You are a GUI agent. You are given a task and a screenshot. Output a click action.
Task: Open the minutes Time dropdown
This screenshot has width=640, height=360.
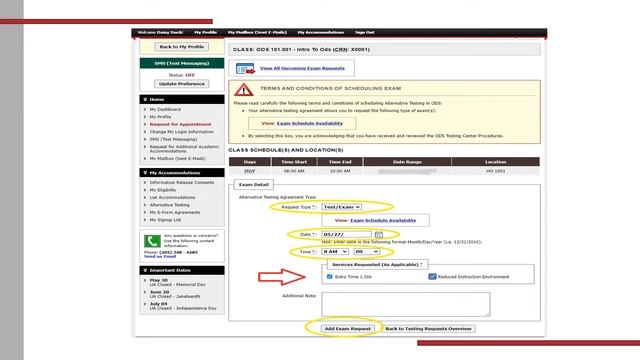[x=367, y=252]
